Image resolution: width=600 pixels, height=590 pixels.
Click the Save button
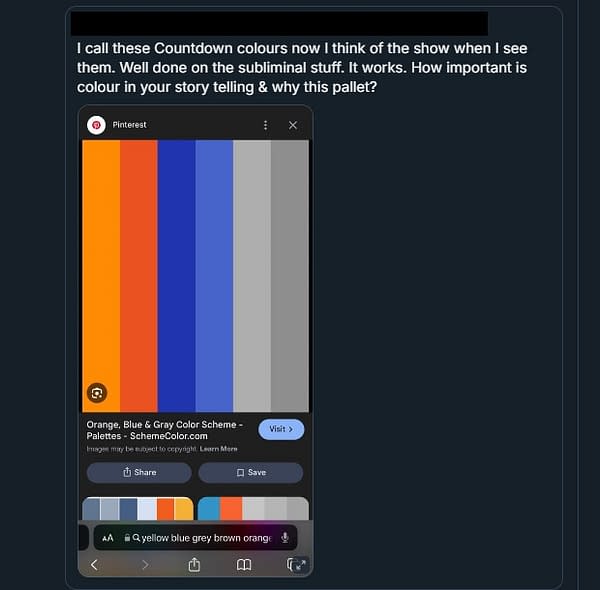pyautogui.click(x=251, y=473)
